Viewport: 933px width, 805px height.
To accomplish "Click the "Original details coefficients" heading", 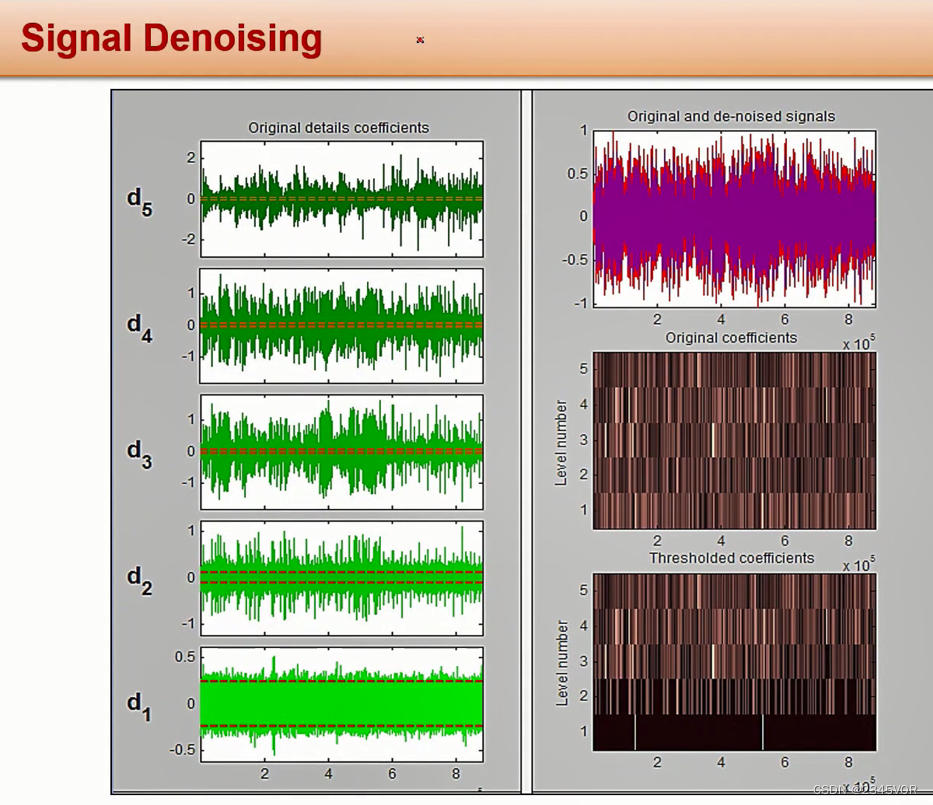I will (x=339, y=128).
